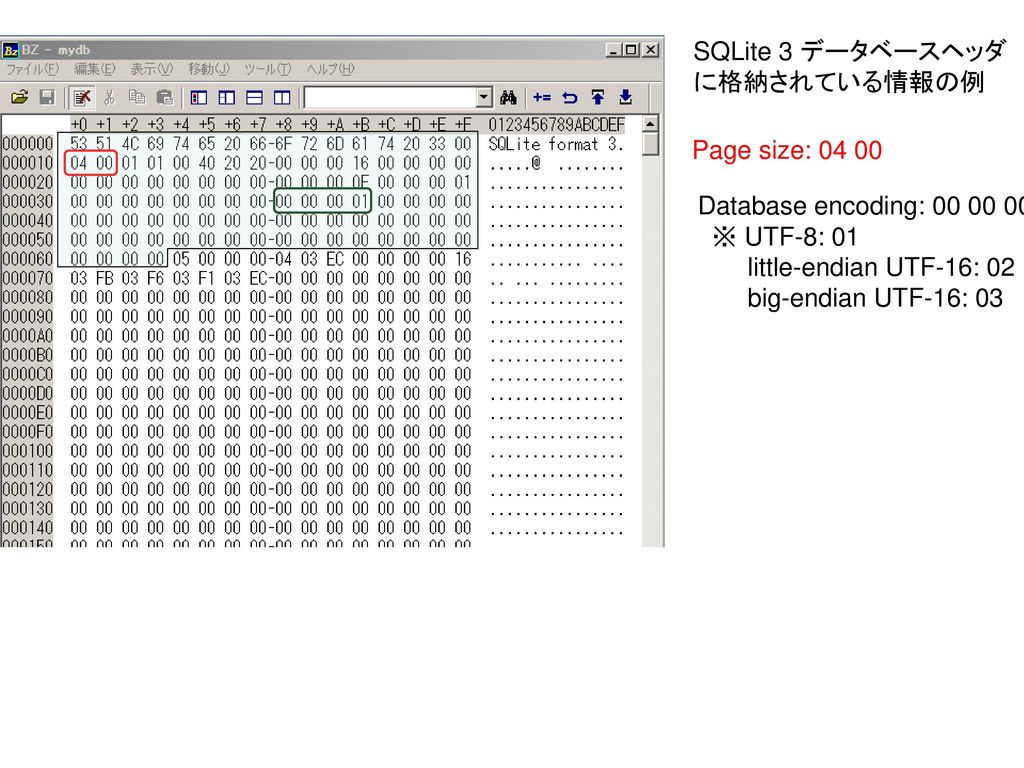Click the return-back arrow icon

[x=569, y=97]
